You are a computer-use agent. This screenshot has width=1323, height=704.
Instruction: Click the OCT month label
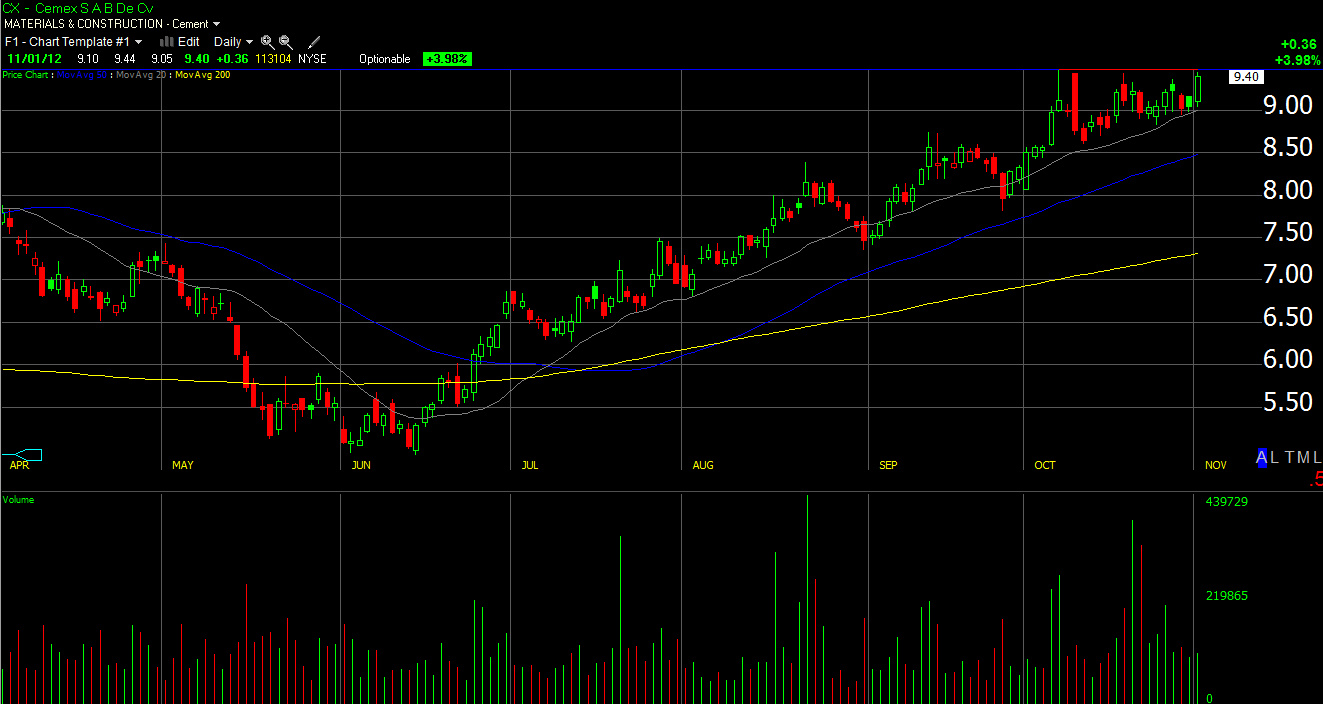[1045, 466]
